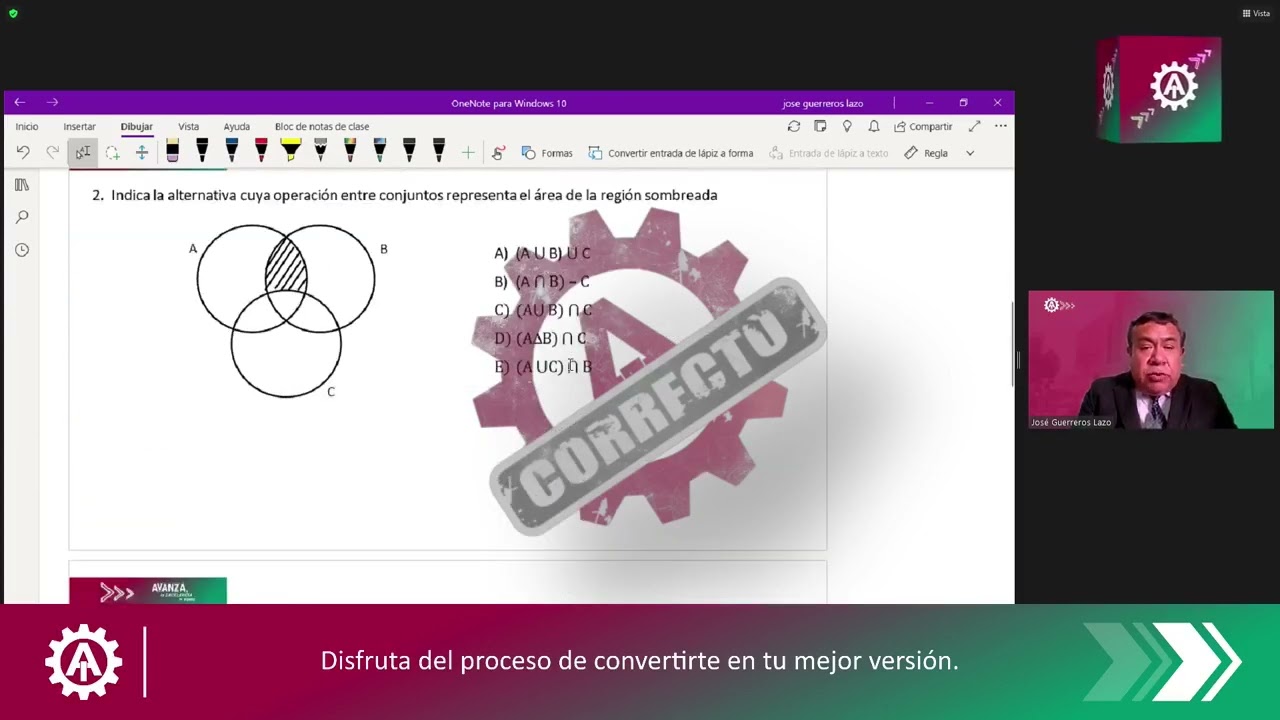Go back with the OneNote back arrow

click(x=20, y=102)
